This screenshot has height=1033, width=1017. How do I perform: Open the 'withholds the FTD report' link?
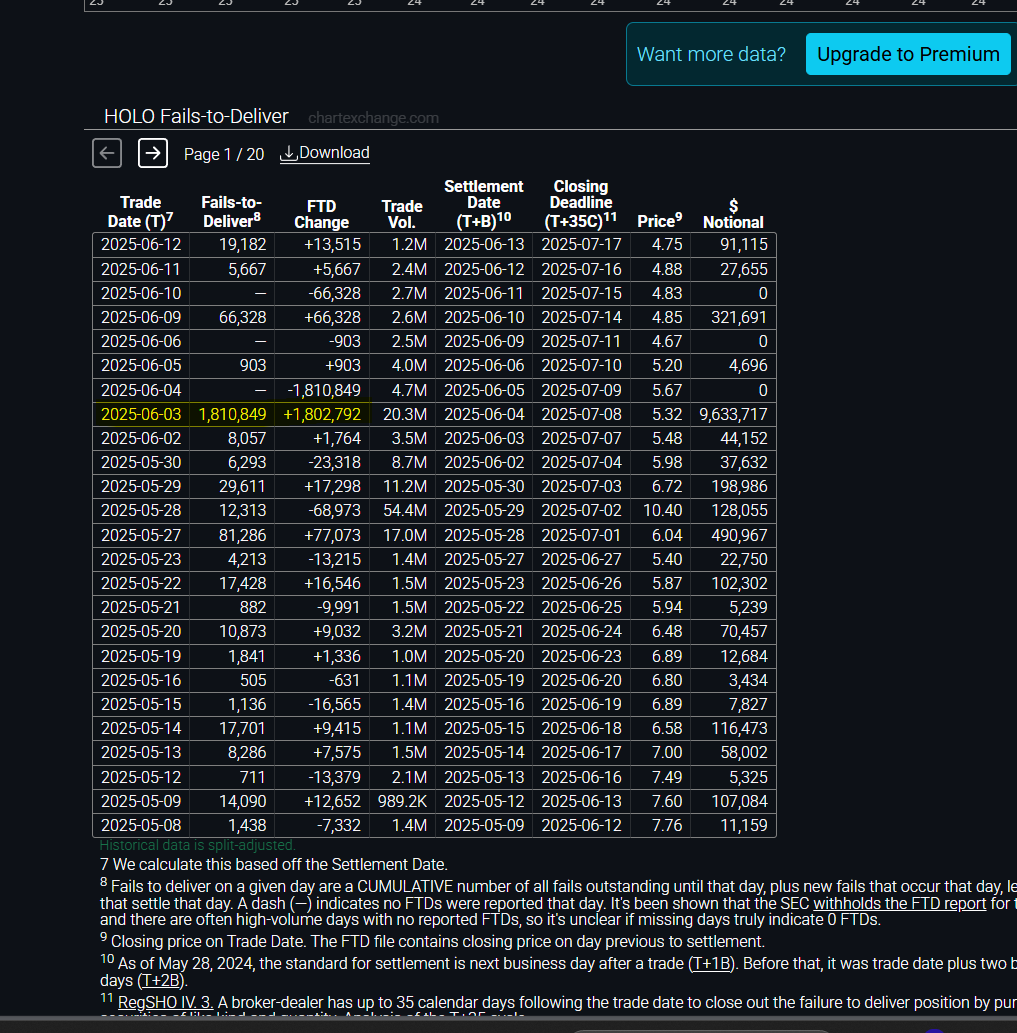[899, 903]
